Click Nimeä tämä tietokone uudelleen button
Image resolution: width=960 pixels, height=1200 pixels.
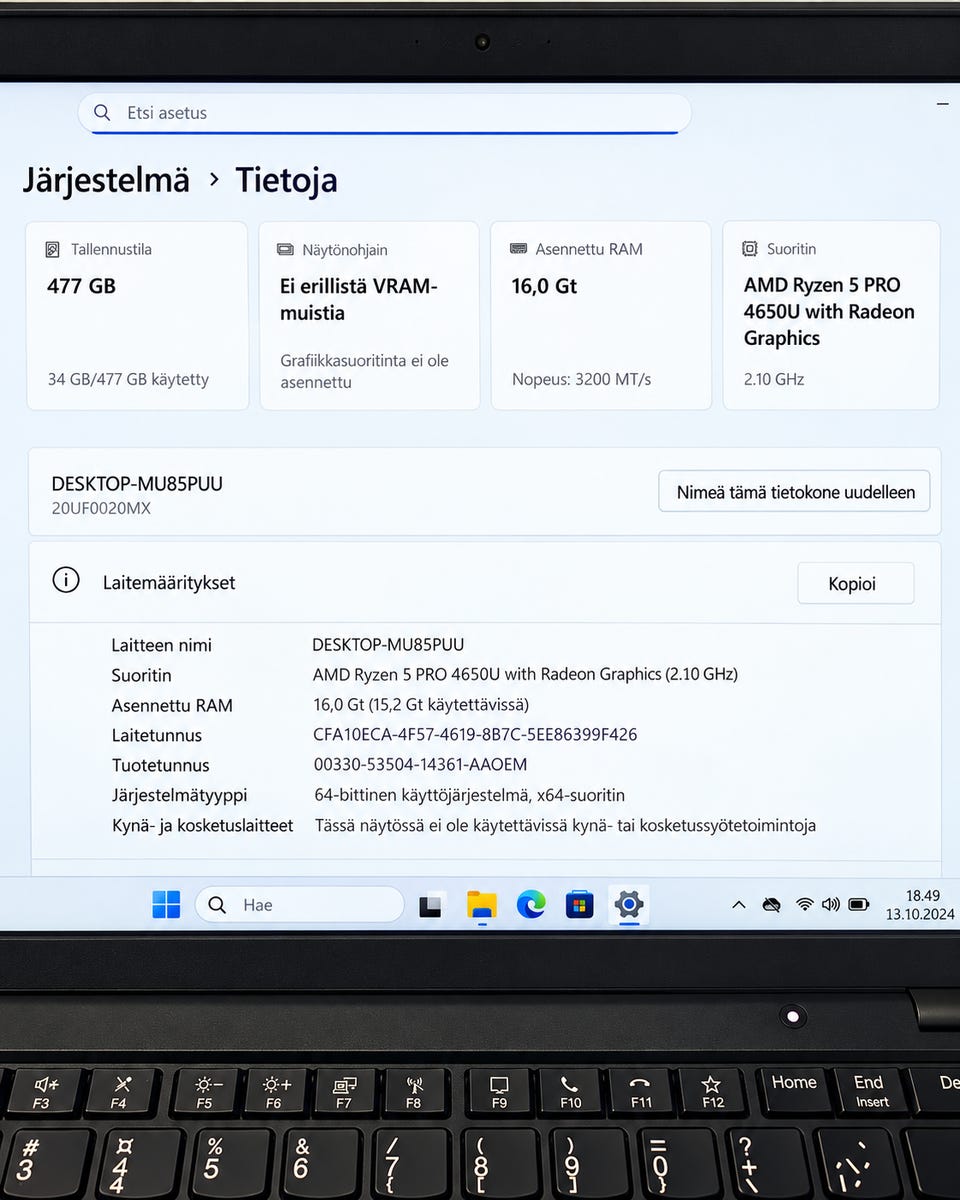coord(795,492)
